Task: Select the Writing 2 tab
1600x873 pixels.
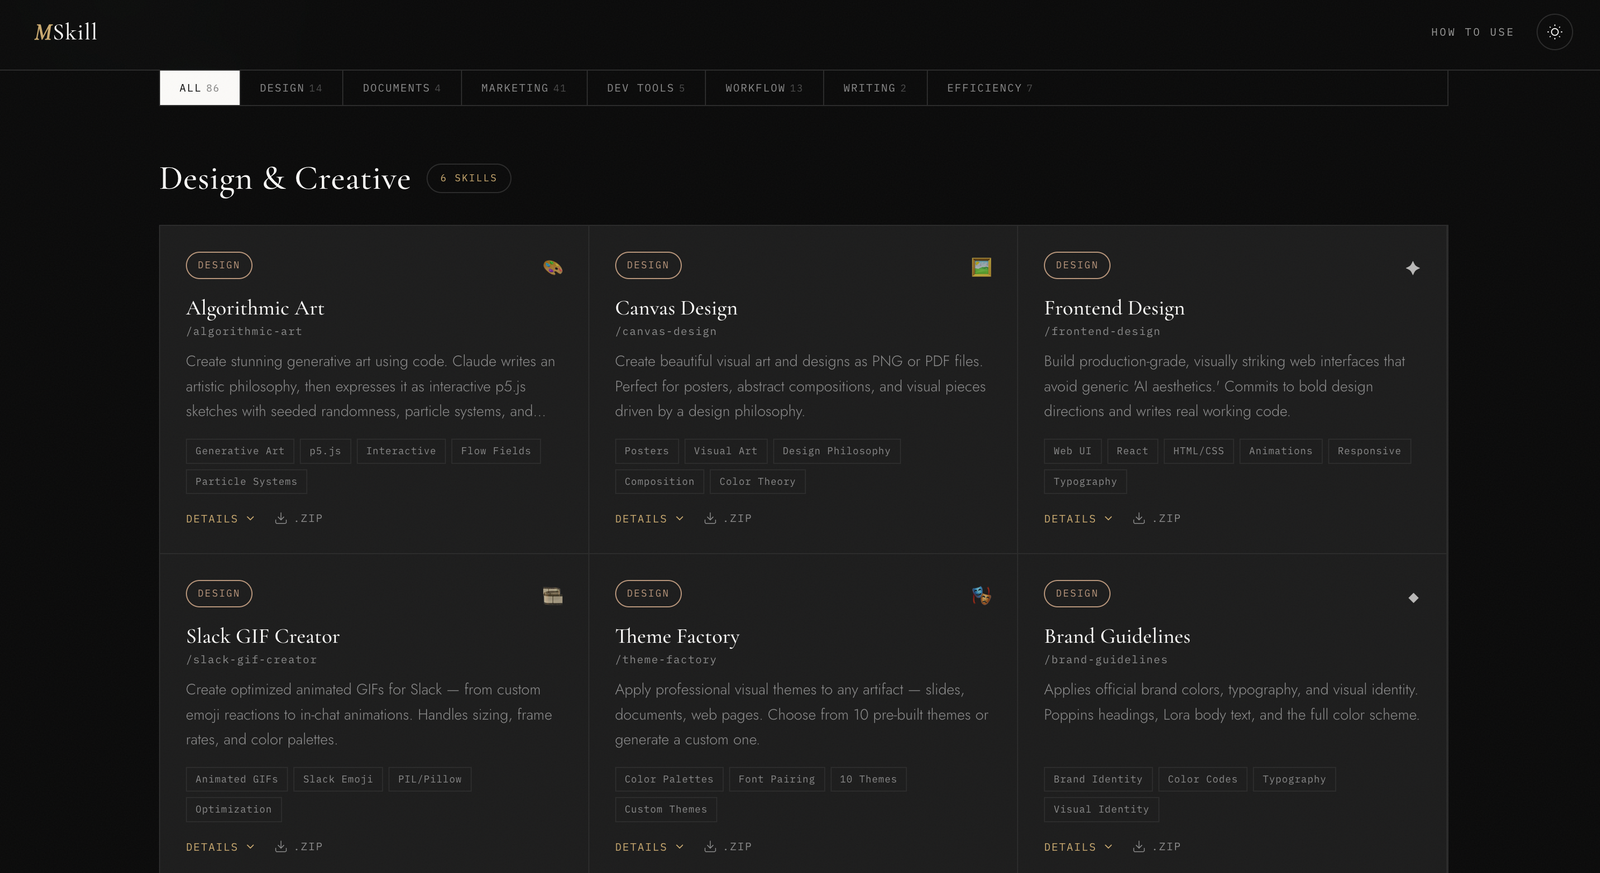Action: coord(875,88)
